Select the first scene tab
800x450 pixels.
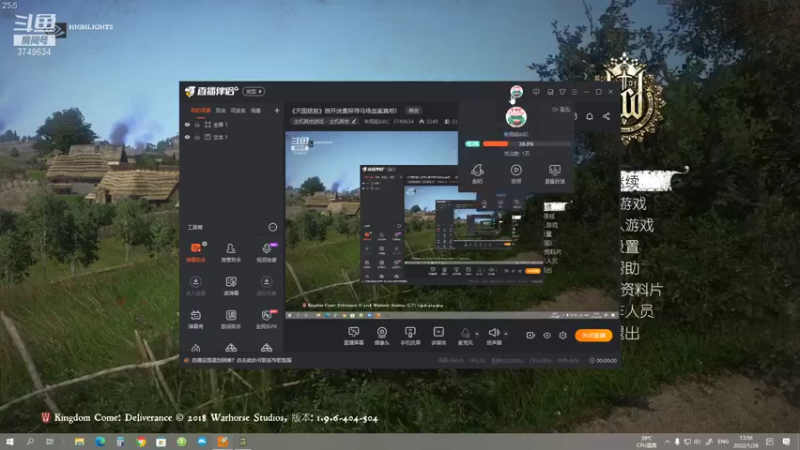pyautogui.click(x=201, y=110)
